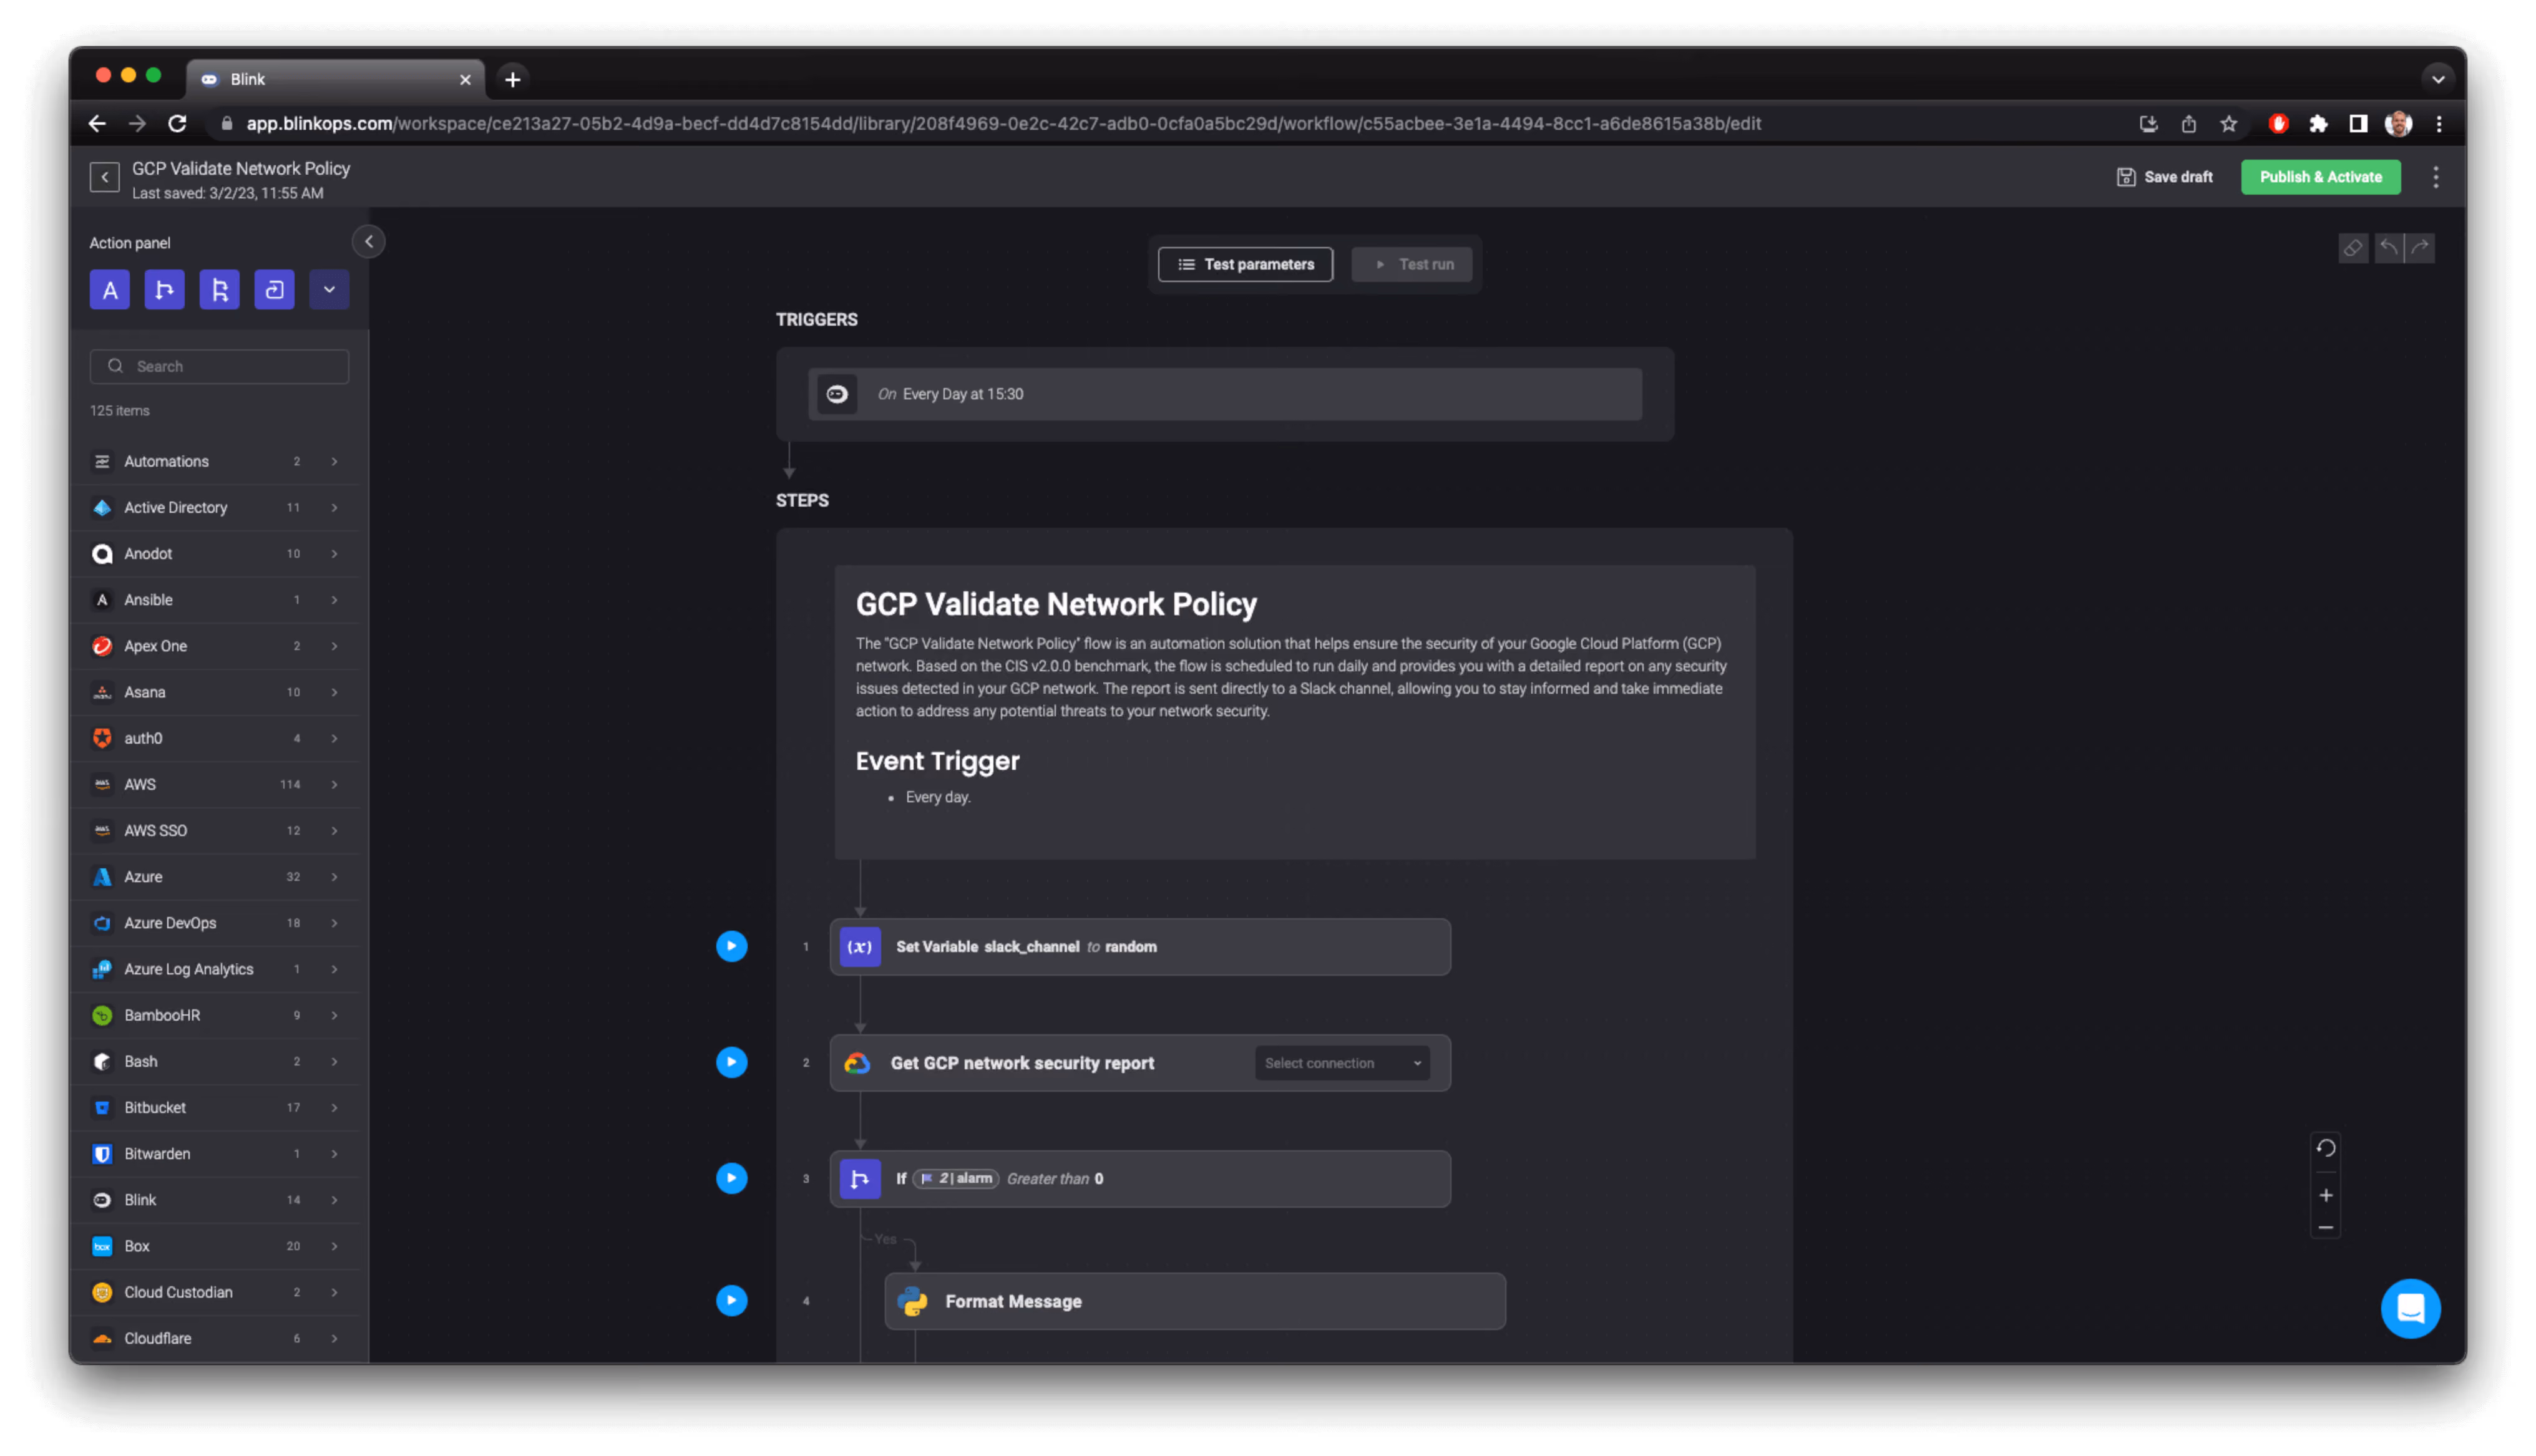
Task: Open the Chrome profile avatar
Action: [2399, 124]
